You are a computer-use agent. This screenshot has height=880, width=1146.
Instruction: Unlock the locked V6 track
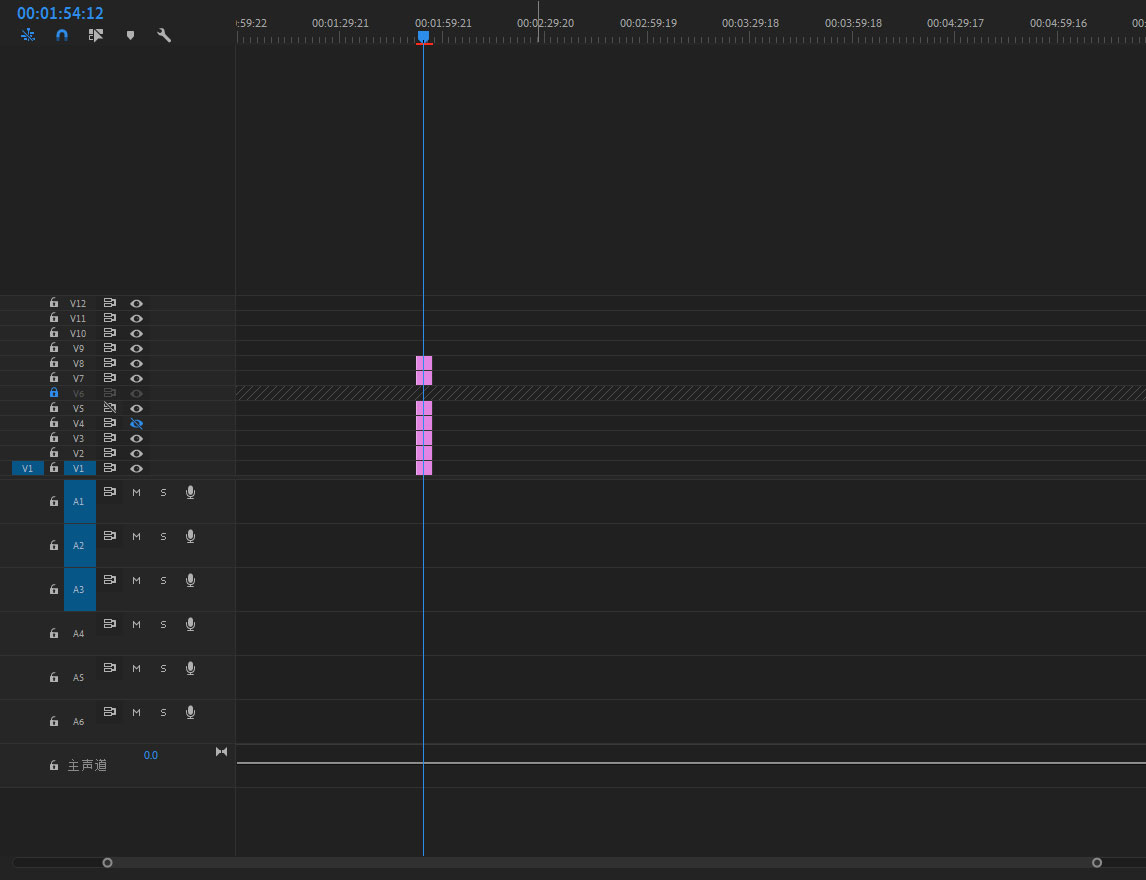pos(54,393)
